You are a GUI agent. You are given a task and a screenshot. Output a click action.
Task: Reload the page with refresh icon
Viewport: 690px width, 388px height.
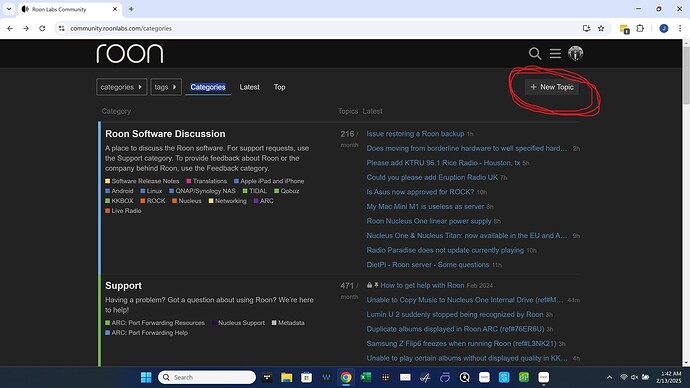[42, 28]
